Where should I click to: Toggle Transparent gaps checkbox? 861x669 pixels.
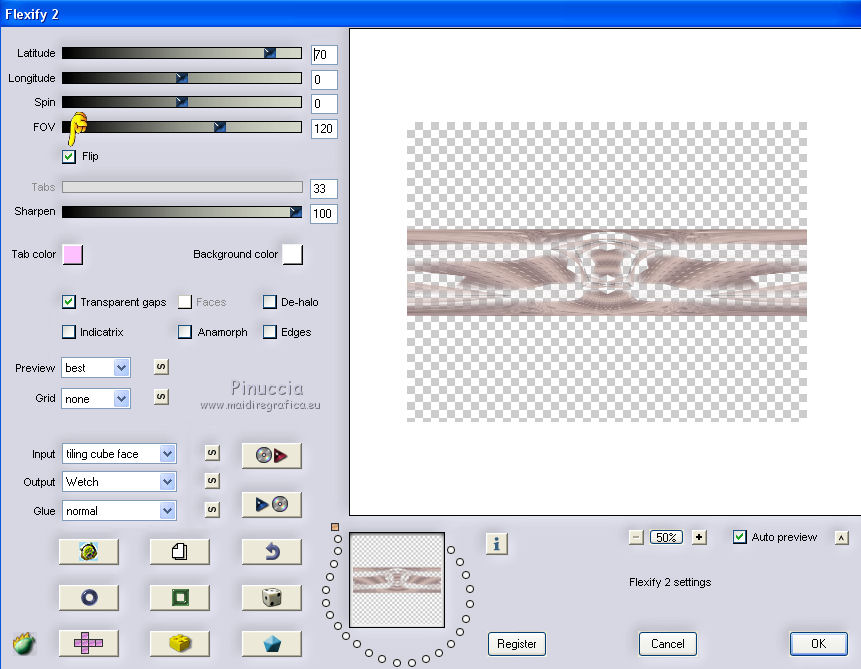pos(69,302)
